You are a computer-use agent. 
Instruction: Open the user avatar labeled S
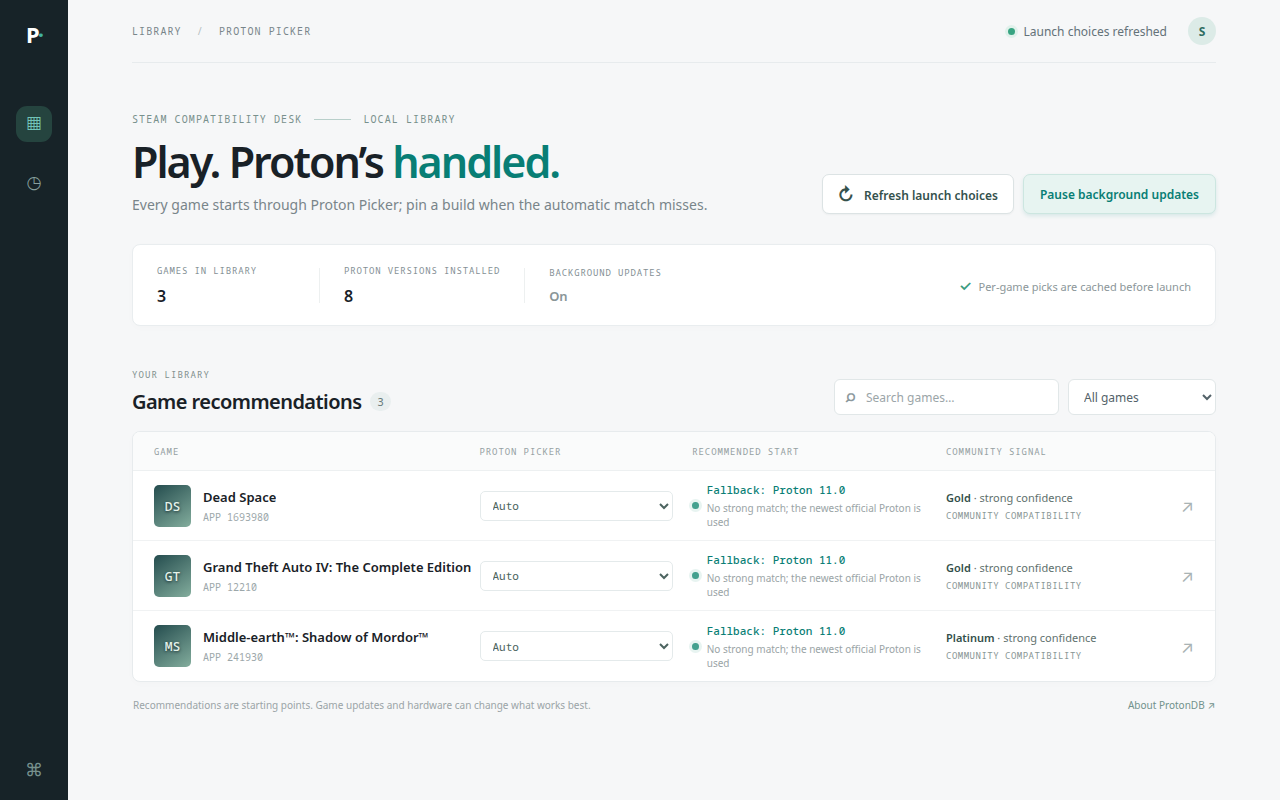click(x=1202, y=31)
